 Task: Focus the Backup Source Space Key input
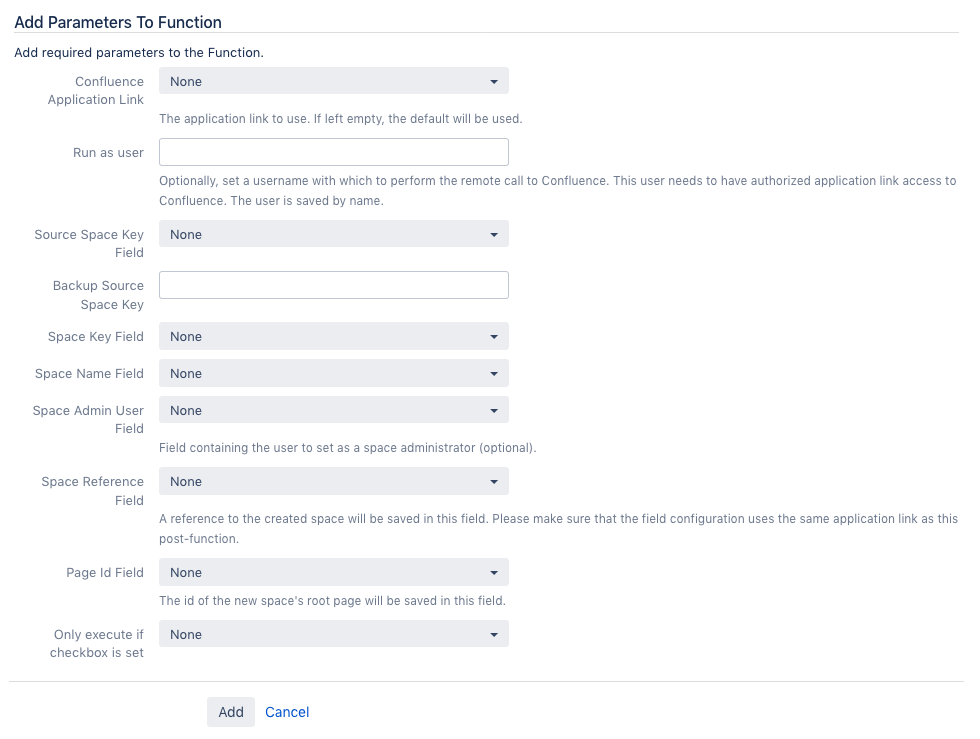tap(334, 285)
